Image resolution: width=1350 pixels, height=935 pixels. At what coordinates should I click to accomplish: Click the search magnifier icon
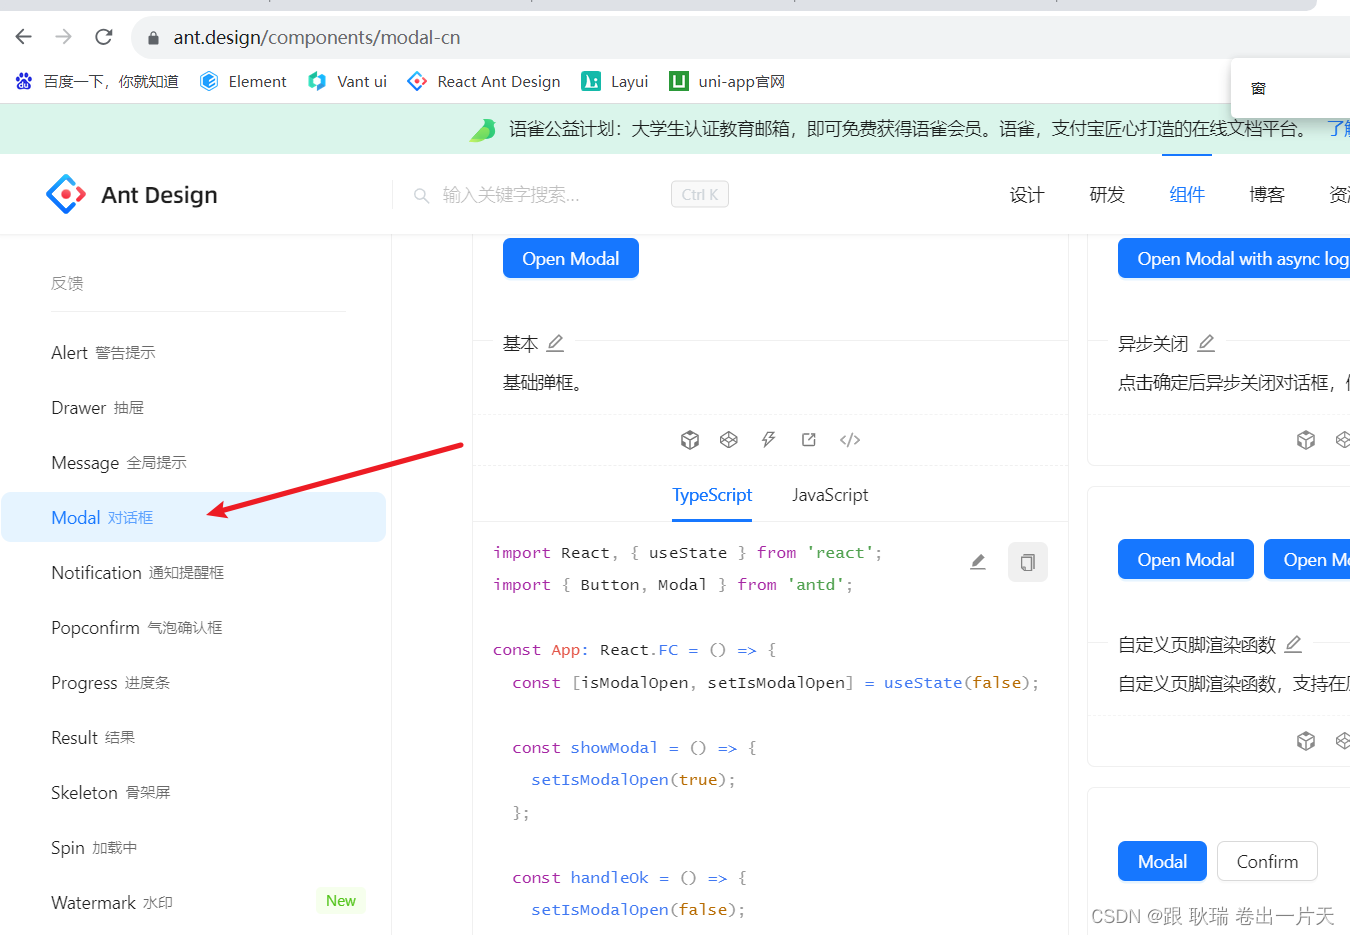coord(422,195)
